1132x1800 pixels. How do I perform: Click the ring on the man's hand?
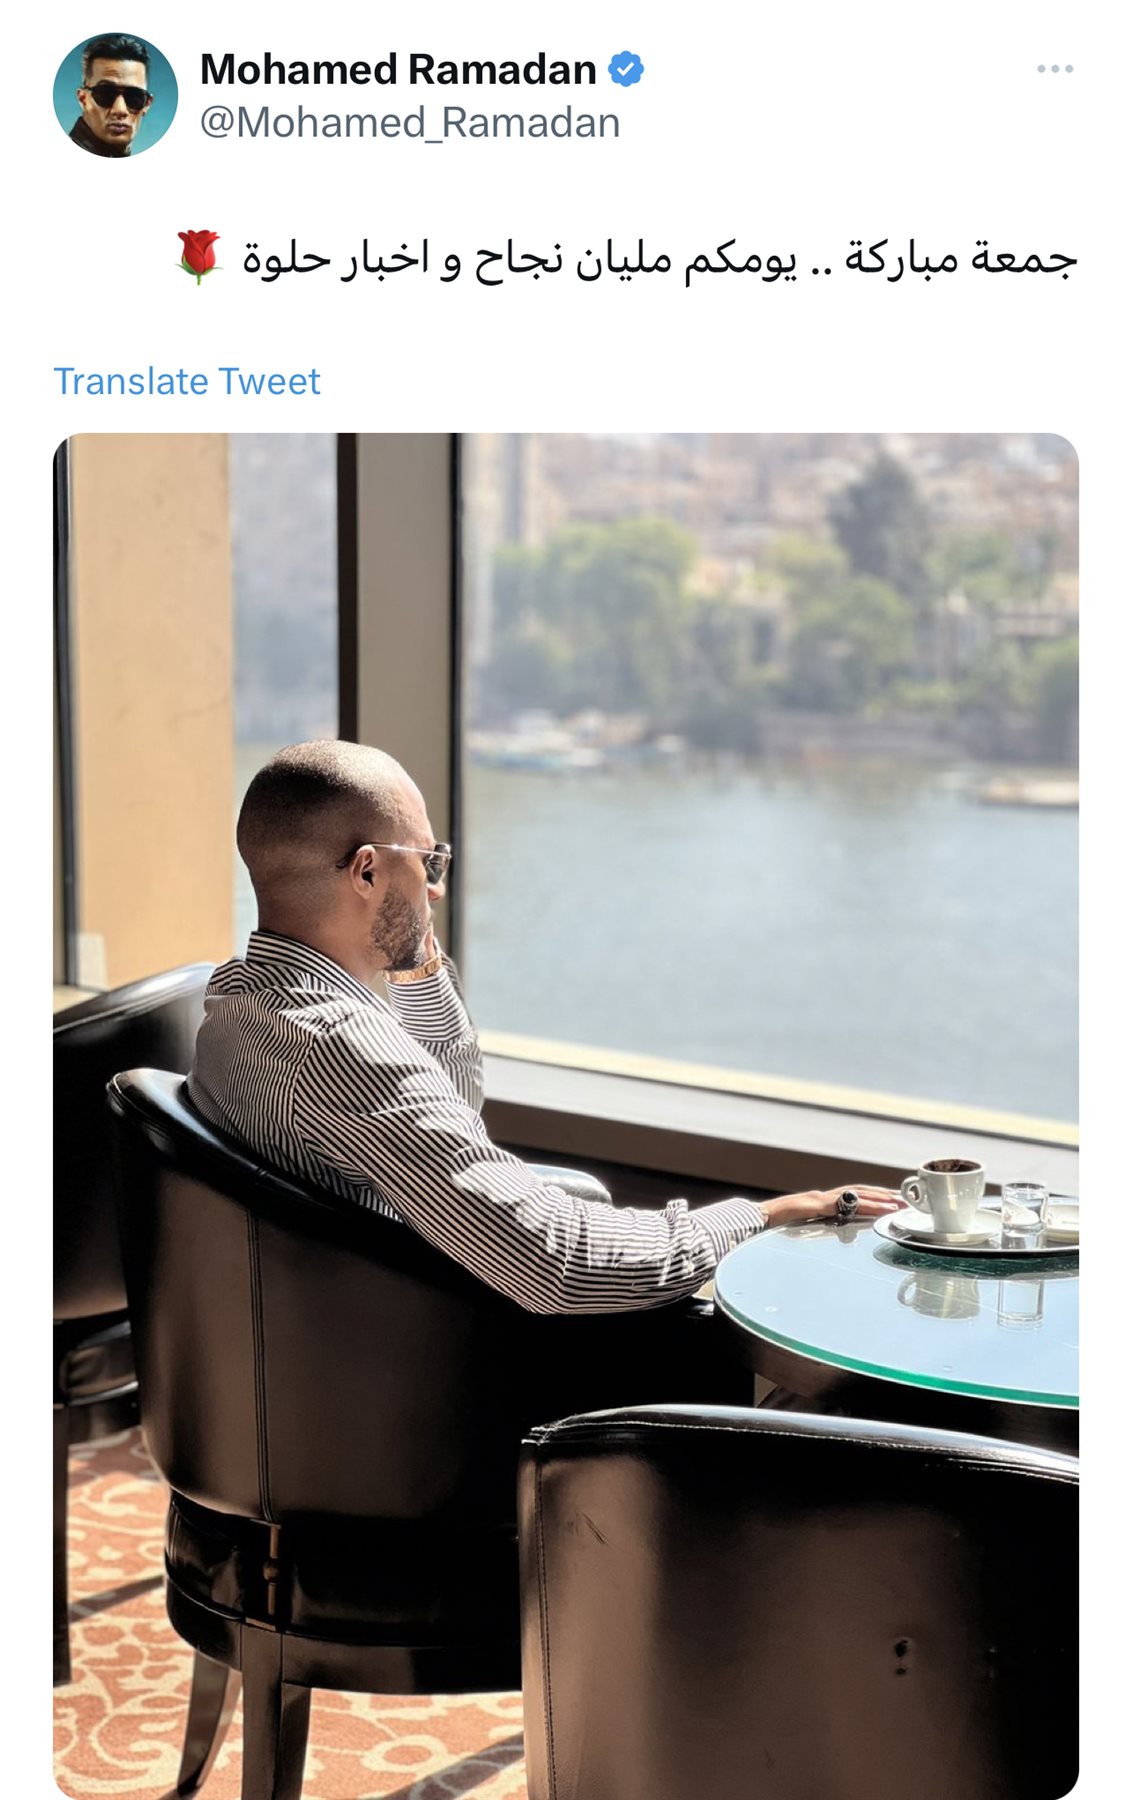coord(847,1203)
